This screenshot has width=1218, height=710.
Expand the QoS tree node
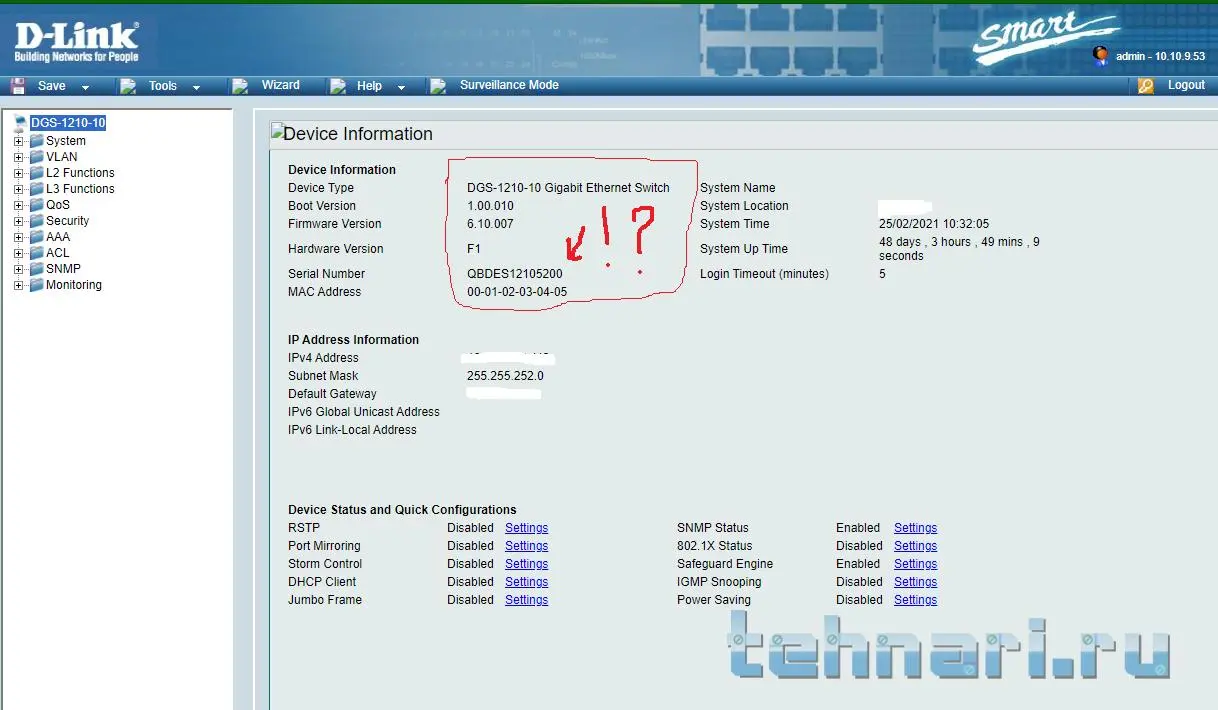tap(19, 205)
